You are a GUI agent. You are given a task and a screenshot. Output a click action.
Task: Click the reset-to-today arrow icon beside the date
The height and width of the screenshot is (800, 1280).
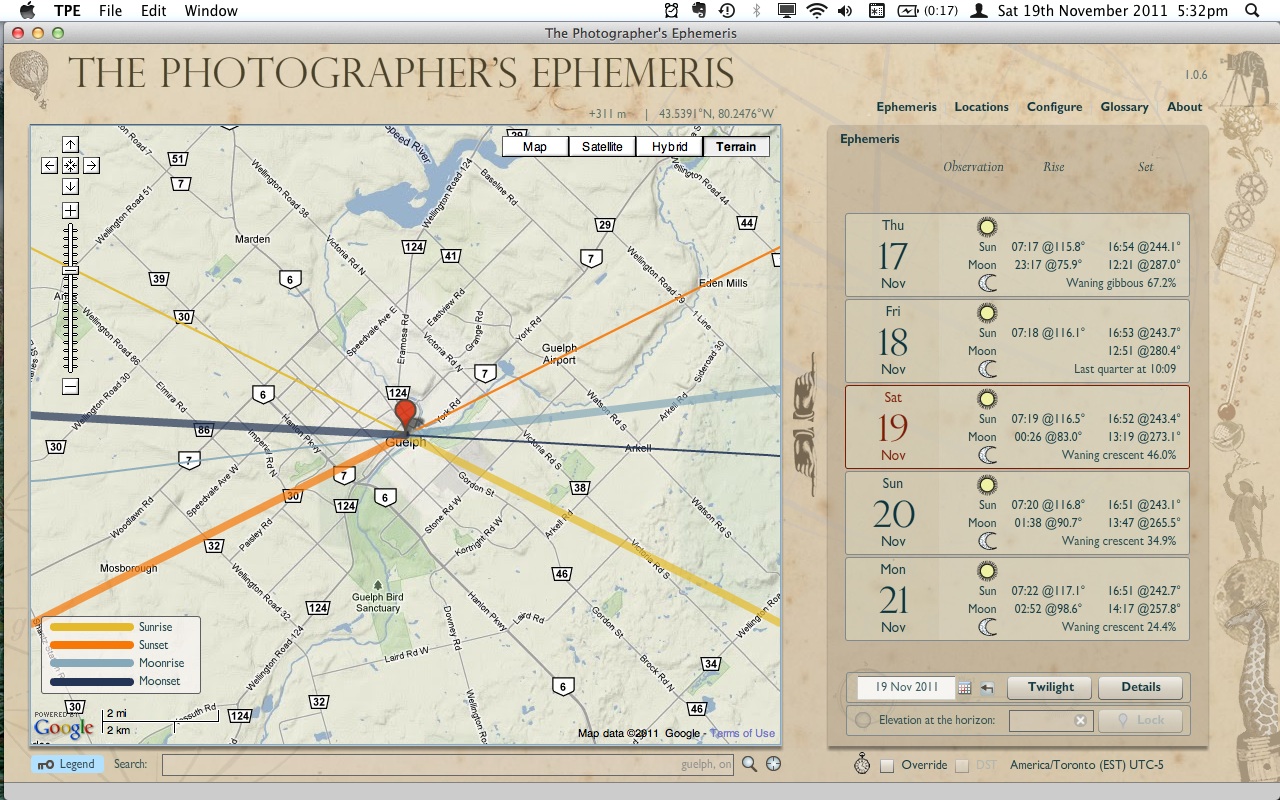click(987, 688)
